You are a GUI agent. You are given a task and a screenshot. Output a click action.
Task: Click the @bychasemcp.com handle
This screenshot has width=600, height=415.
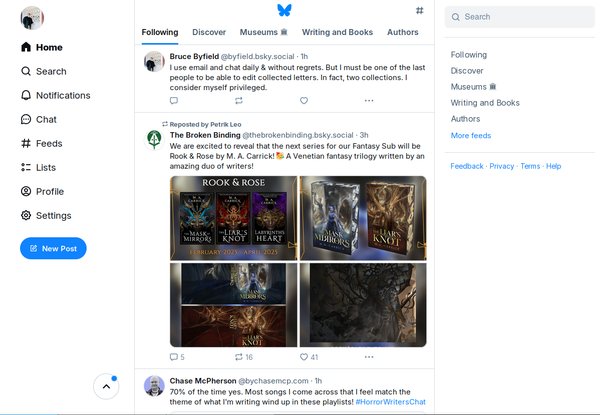pos(273,381)
